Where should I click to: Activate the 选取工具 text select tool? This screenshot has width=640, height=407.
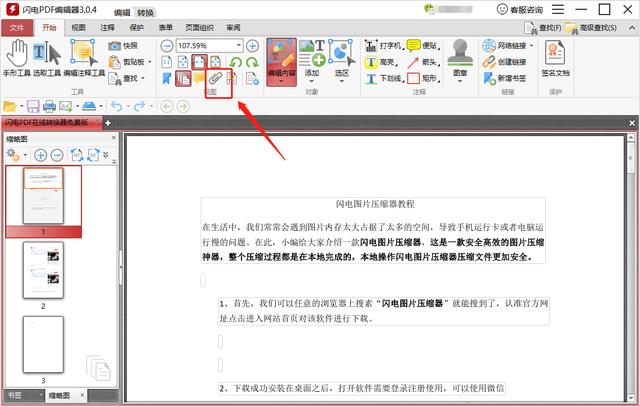tap(47, 58)
